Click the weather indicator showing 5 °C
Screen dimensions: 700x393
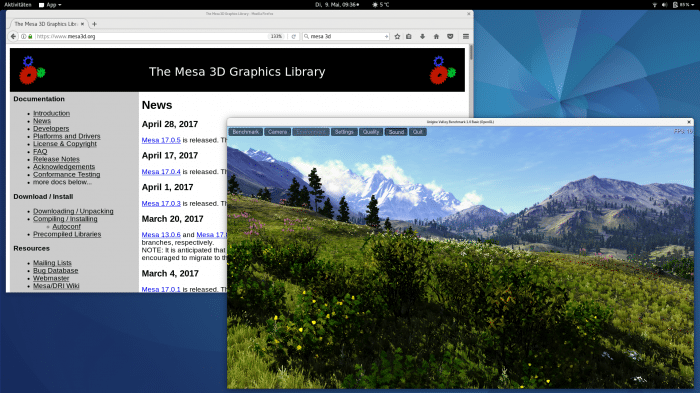pos(381,5)
